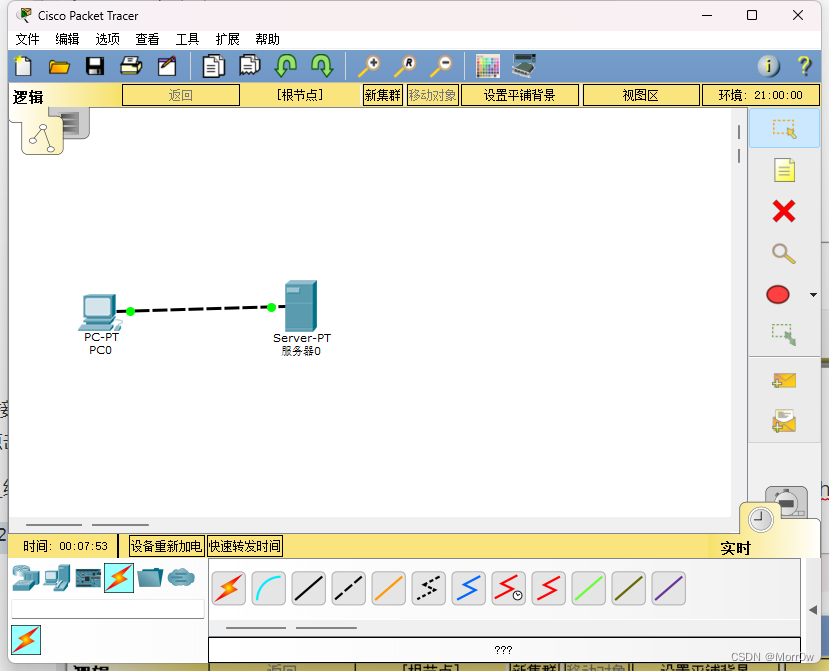Select connections category lightning icon
829x671 pixels.
click(x=119, y=577)
